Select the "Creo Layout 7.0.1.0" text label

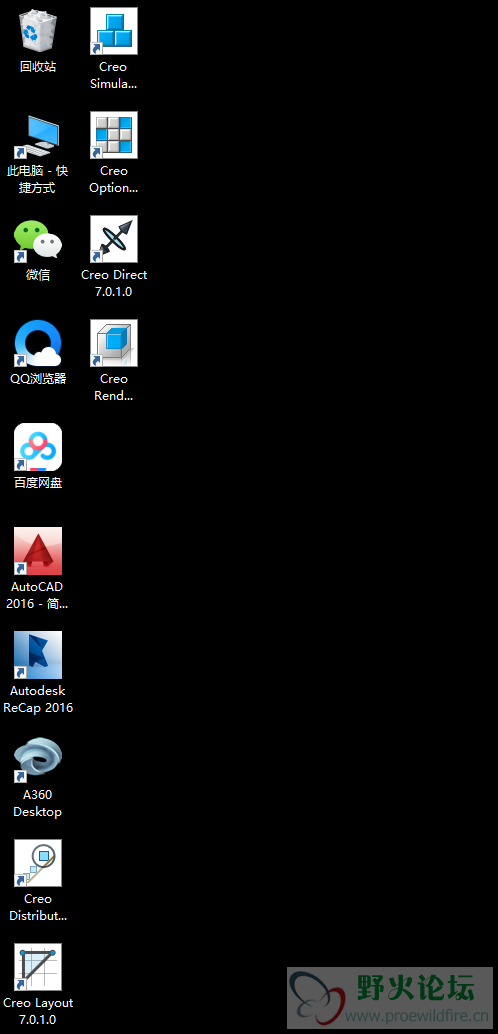(x=38, y=1011)
